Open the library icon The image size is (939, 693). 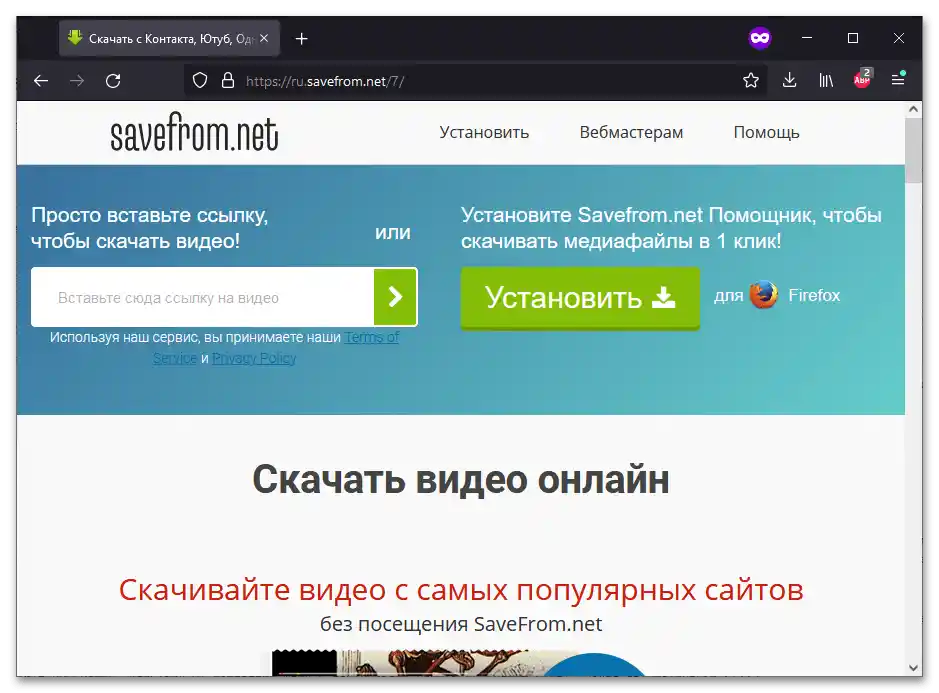826,80
